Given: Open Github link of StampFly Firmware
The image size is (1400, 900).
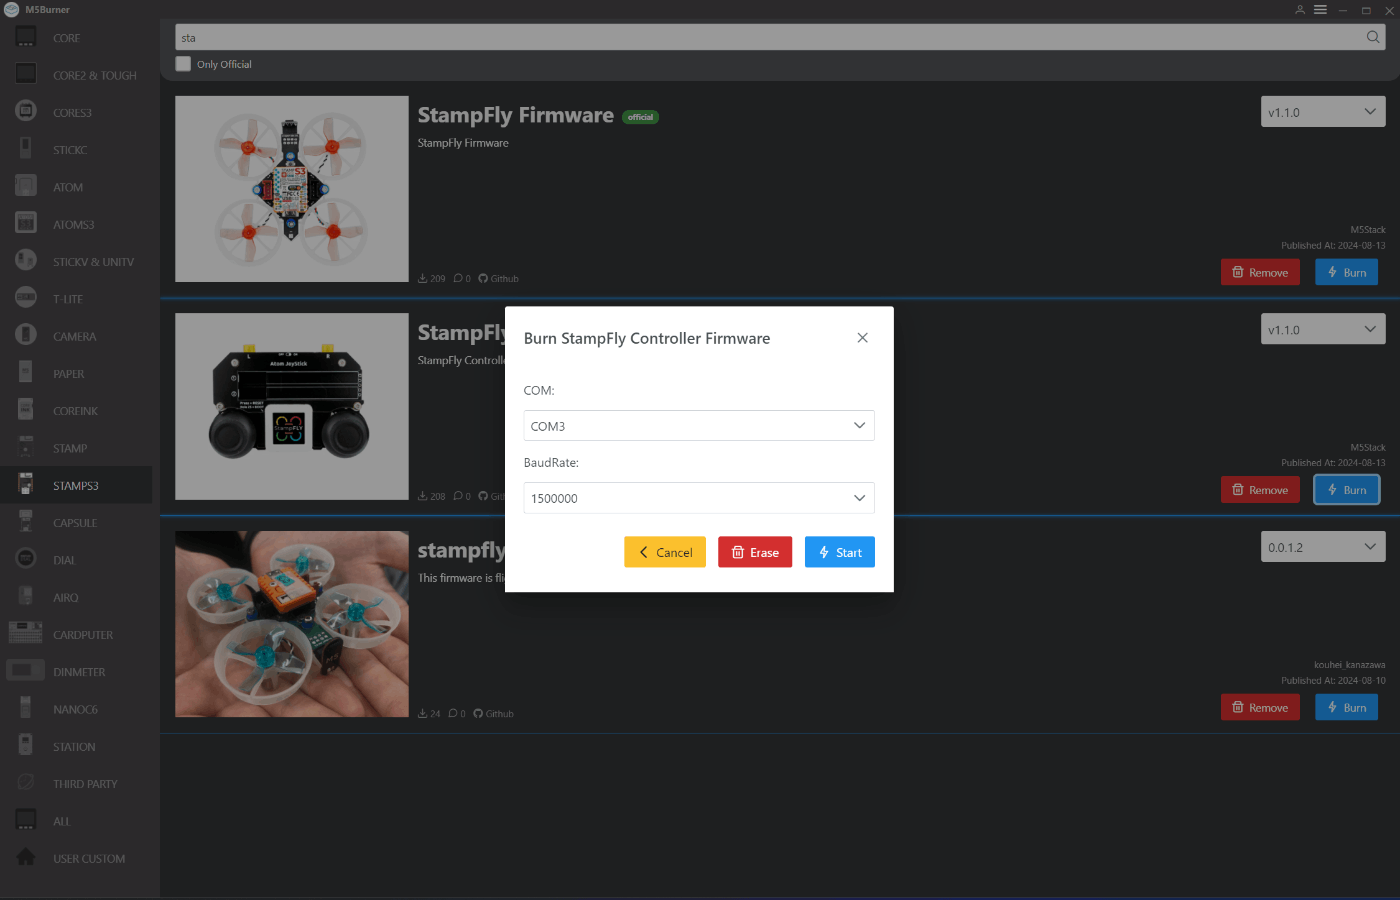Looking at the screenshot, I should (x=498, y=278).
